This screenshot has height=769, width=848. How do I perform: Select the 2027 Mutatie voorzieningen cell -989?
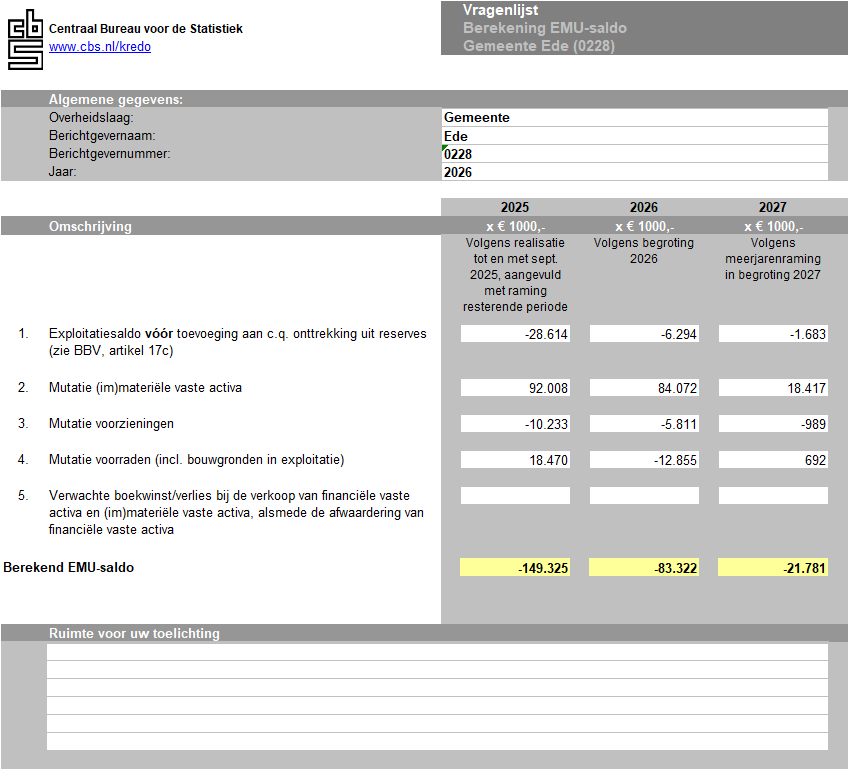point(773,424)
